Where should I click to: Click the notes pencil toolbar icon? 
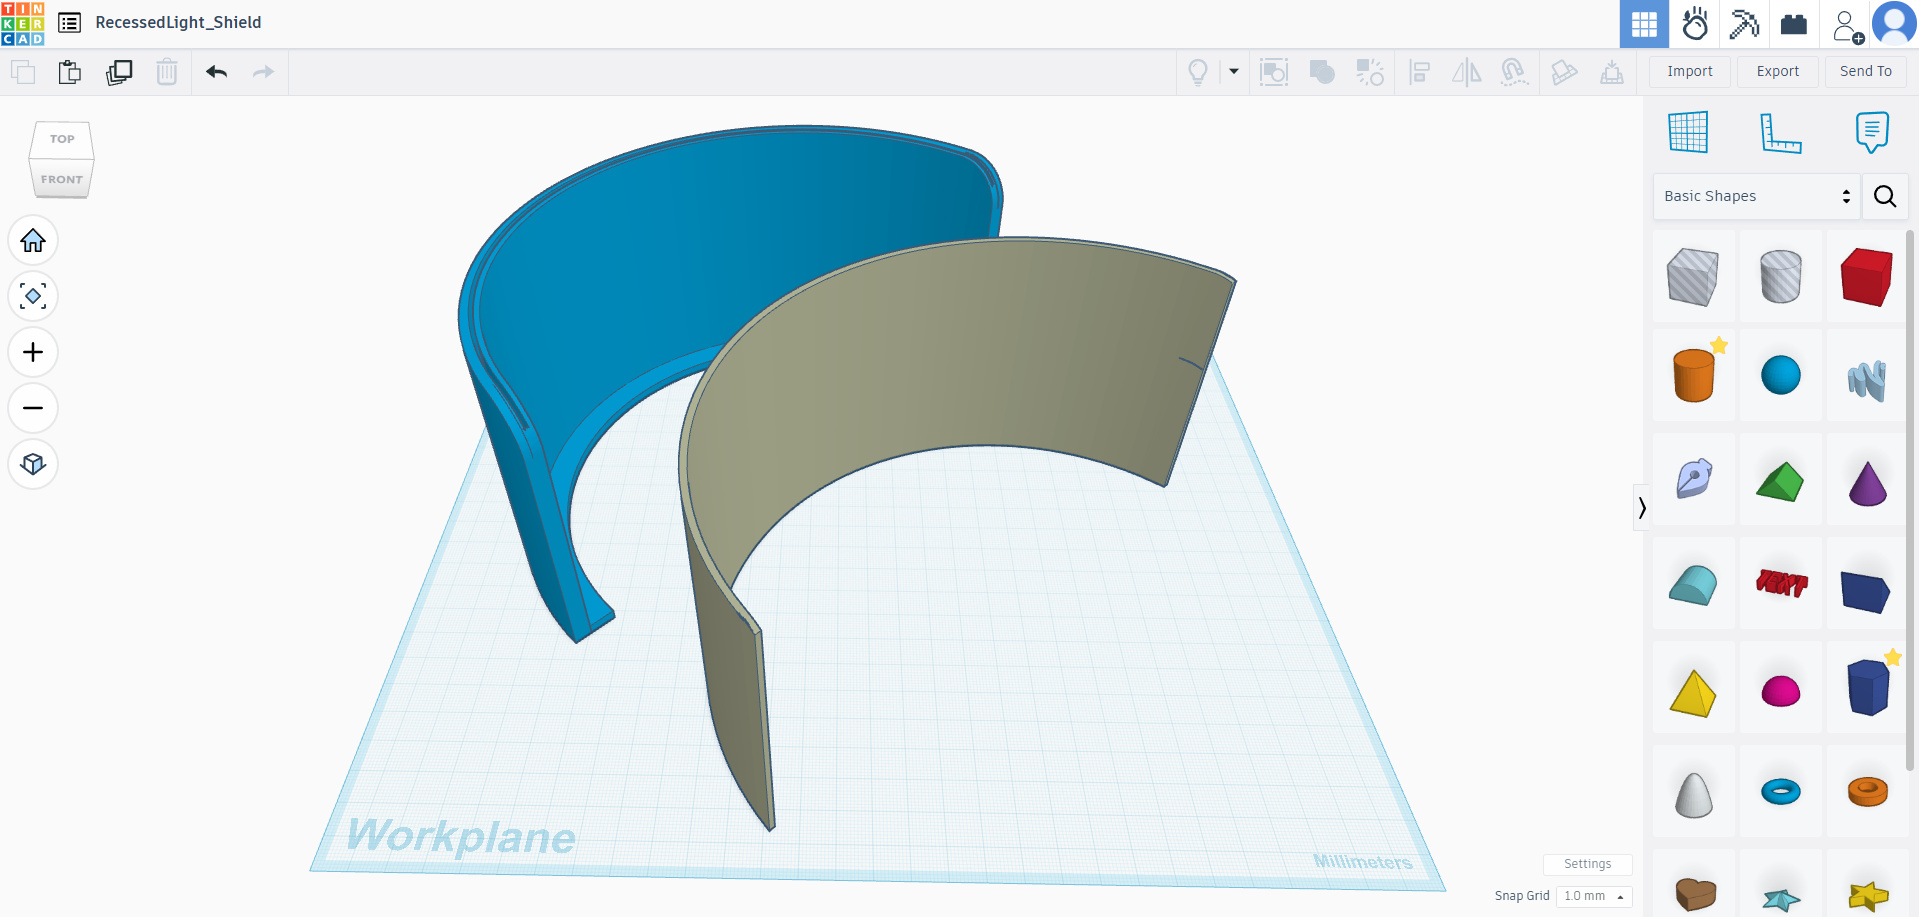click(1564, 72)
